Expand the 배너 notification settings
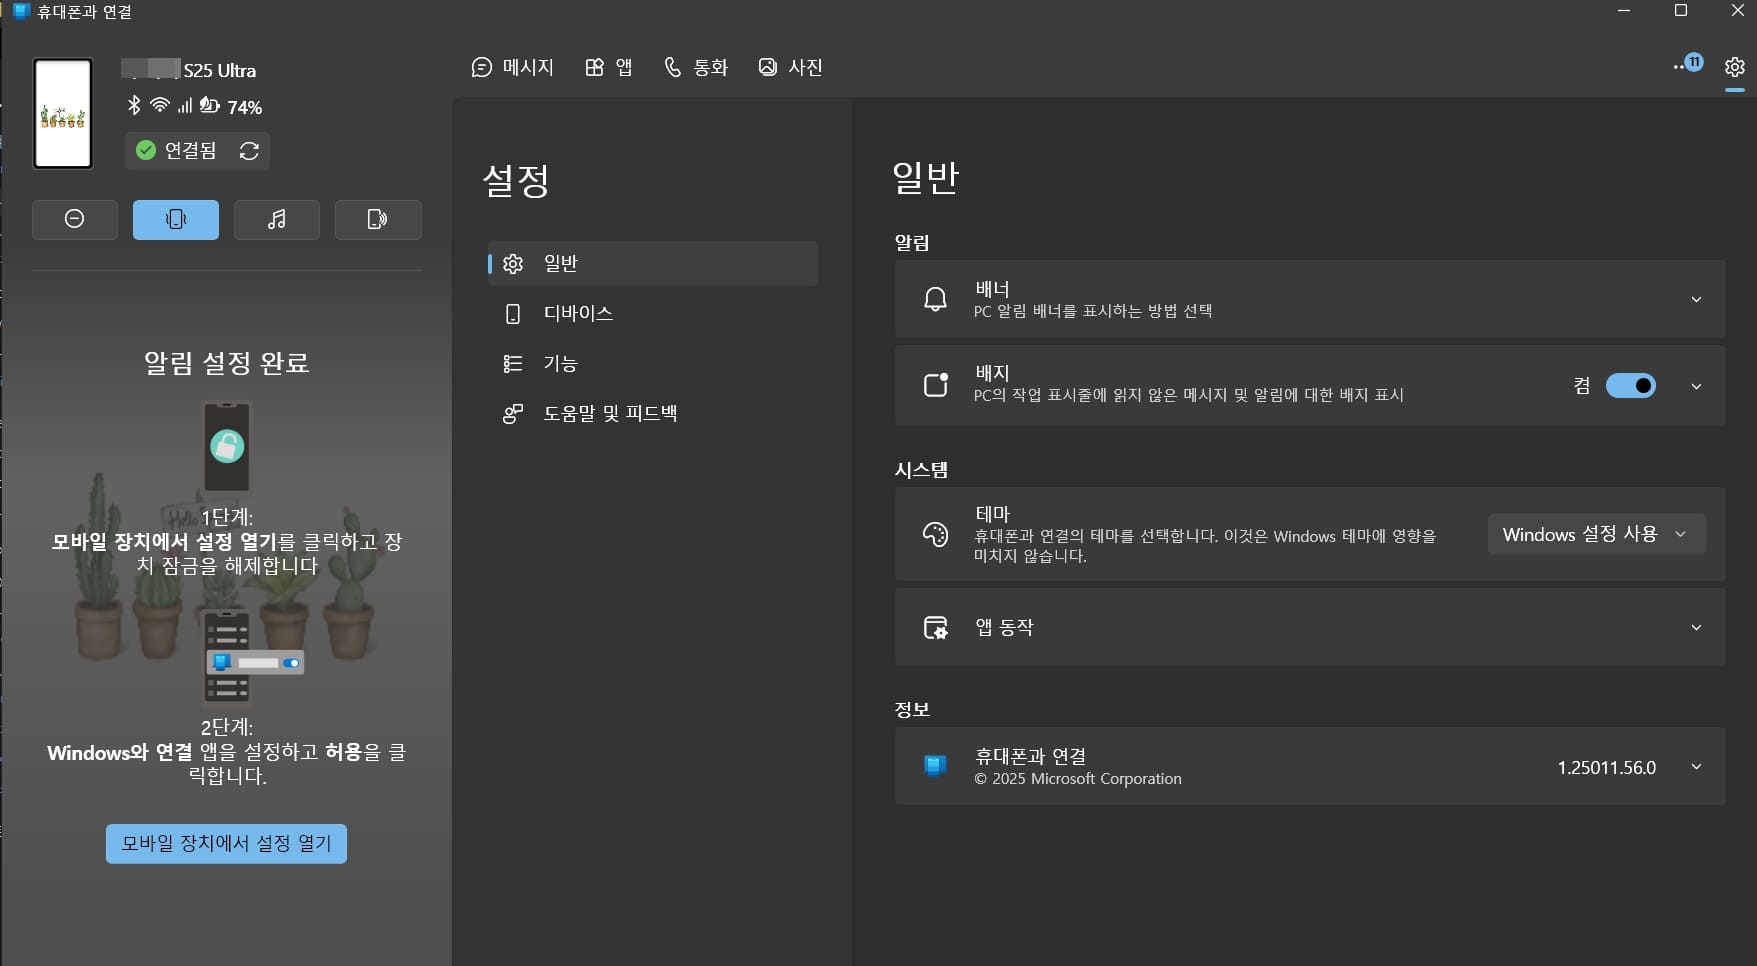The width and height of the screenshot is (1757, 966). (1696, 299)
